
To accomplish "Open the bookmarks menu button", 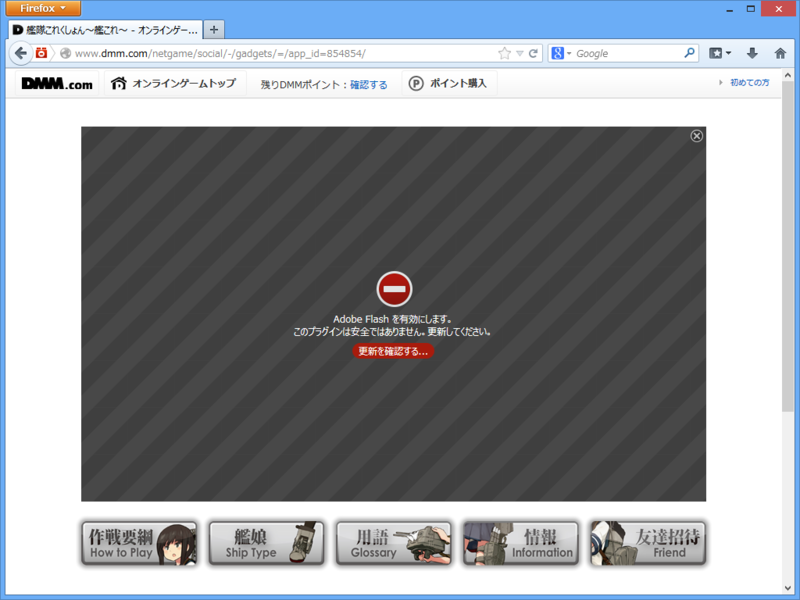I will point(720,53).
